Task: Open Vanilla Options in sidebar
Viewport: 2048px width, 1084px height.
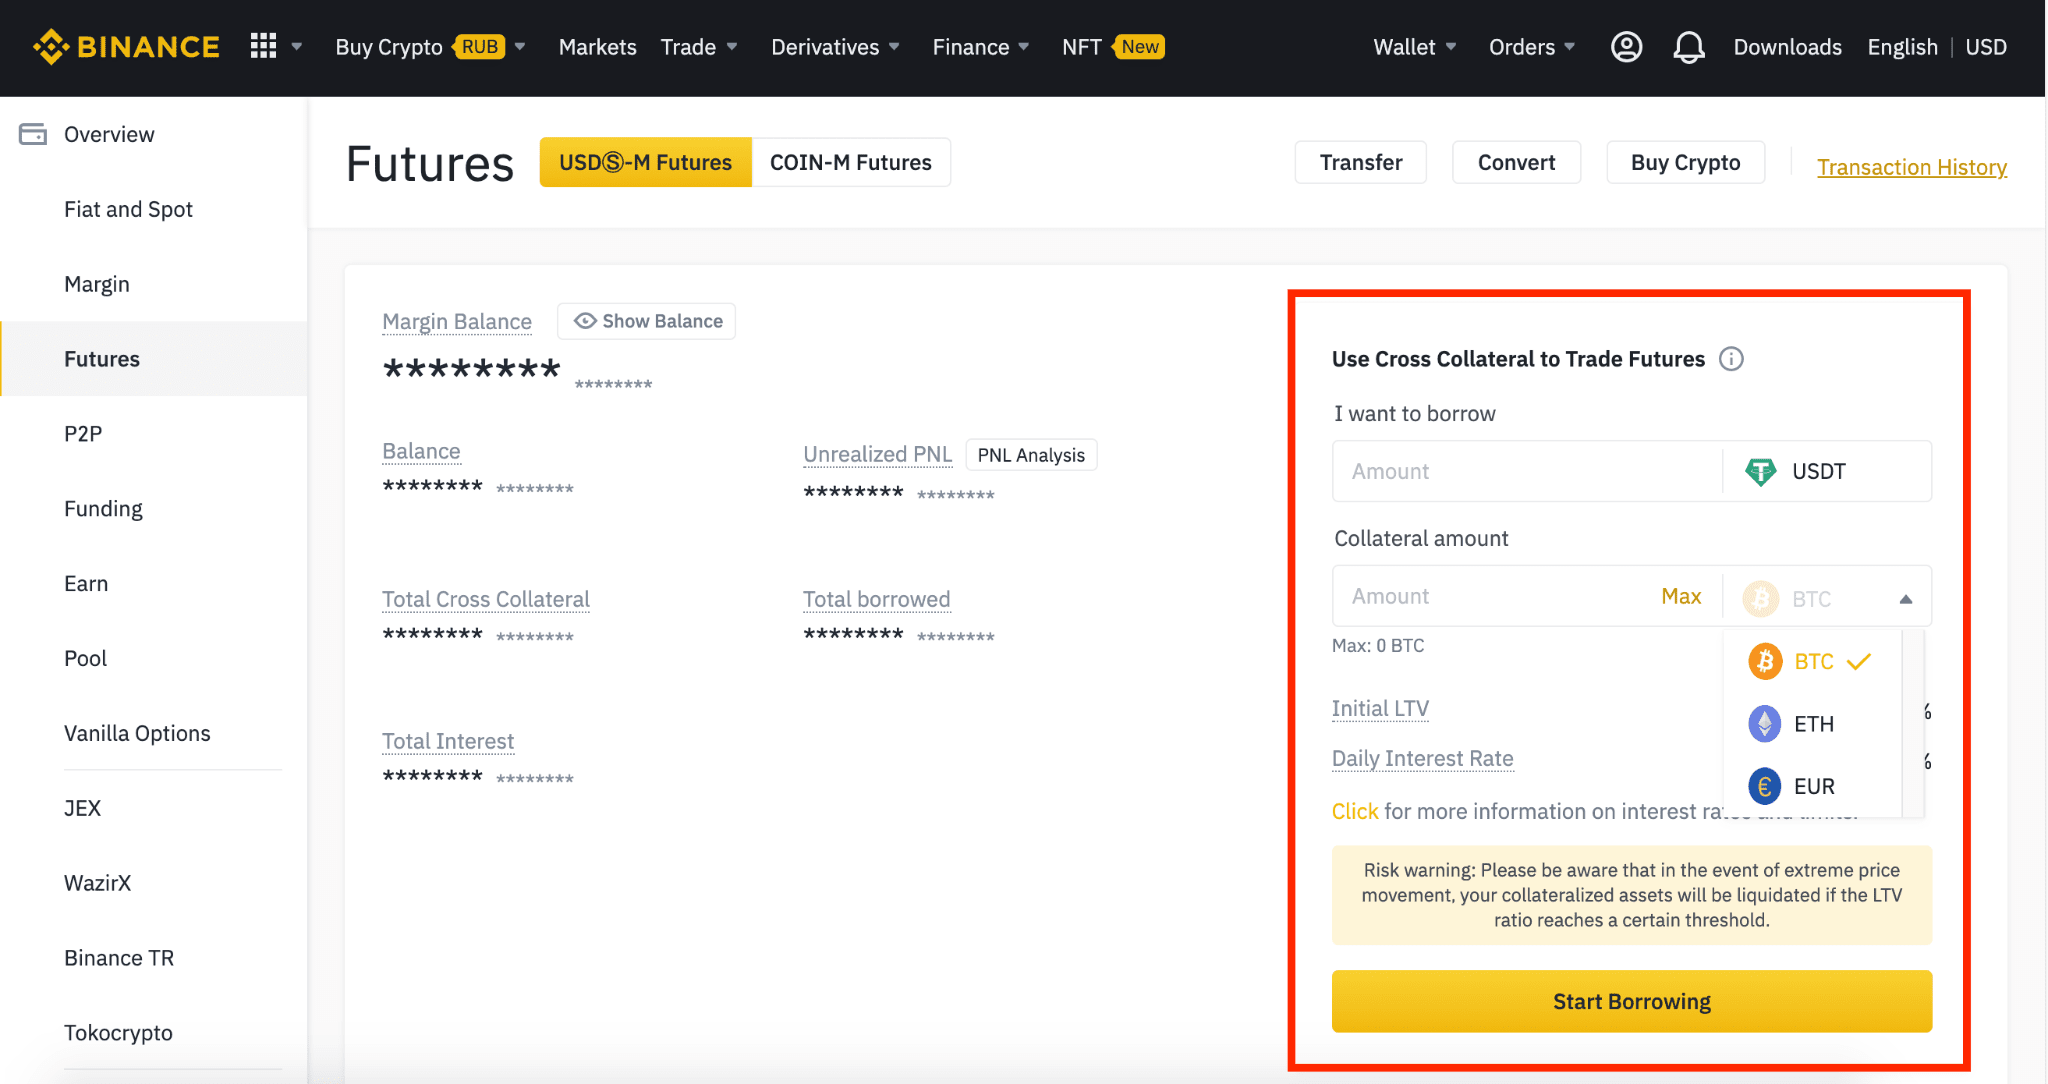Action: point(137,733)
